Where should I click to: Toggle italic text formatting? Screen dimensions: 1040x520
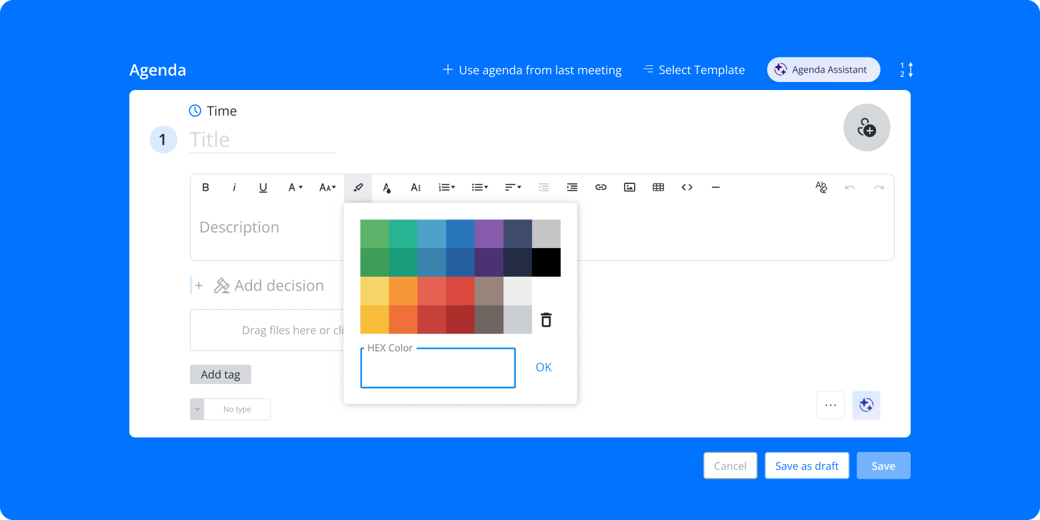[x=234, y=187]
